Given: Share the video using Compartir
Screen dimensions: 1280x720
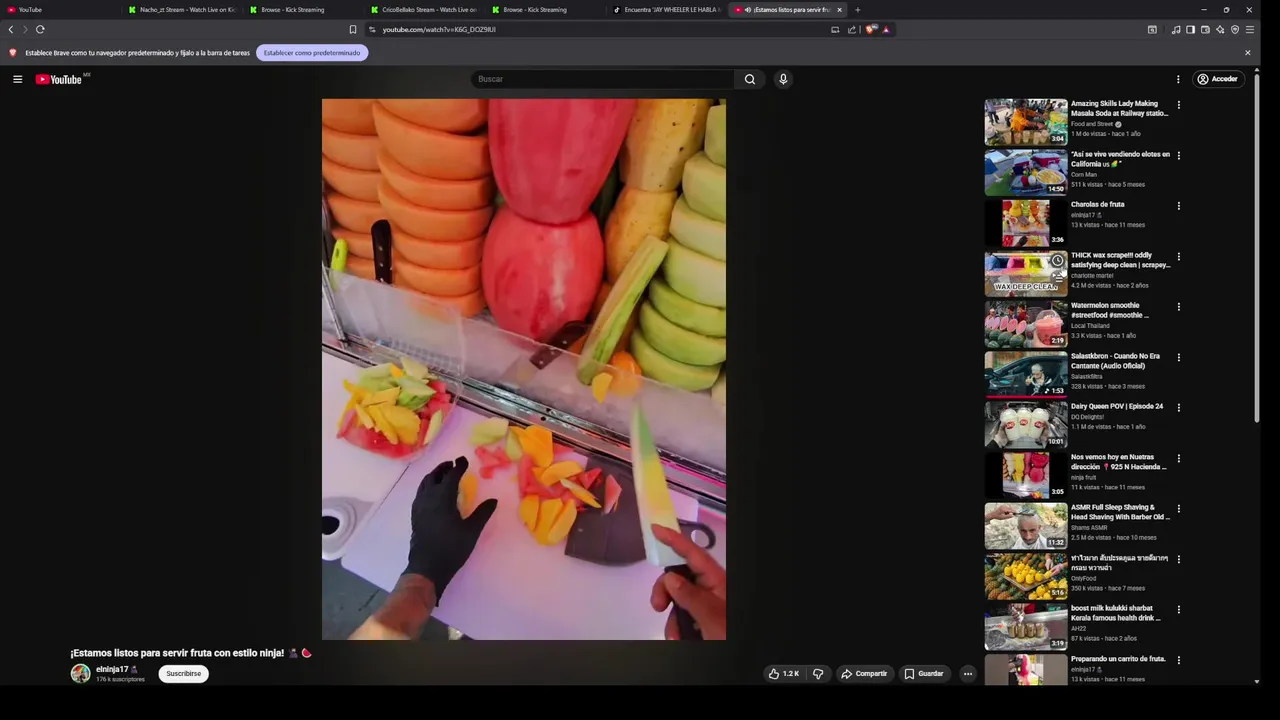Looking at the screenshot, I should [864, 674].
